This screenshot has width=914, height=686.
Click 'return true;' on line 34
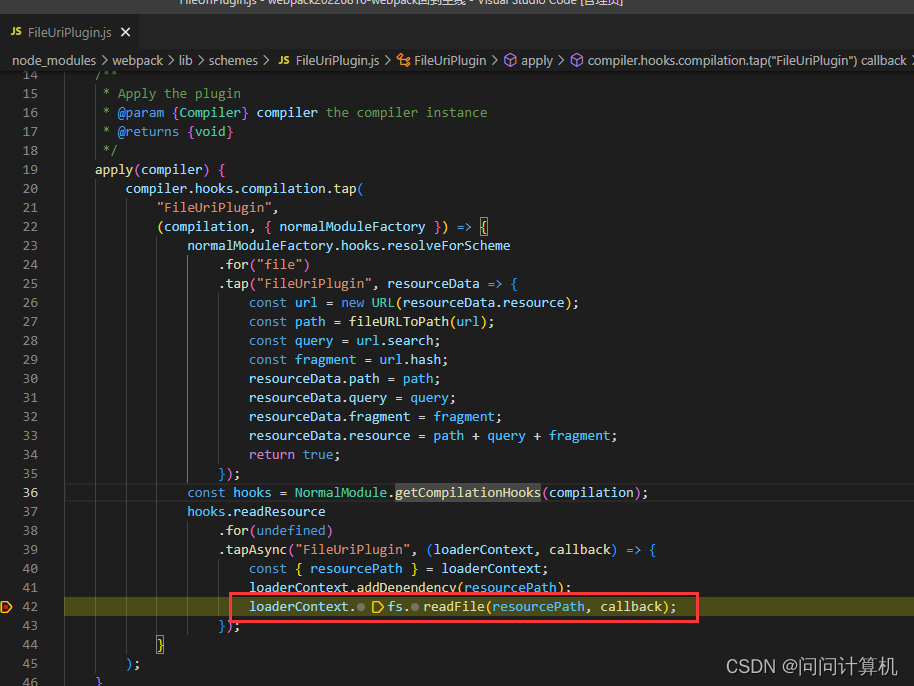click(x=294, y=455)
